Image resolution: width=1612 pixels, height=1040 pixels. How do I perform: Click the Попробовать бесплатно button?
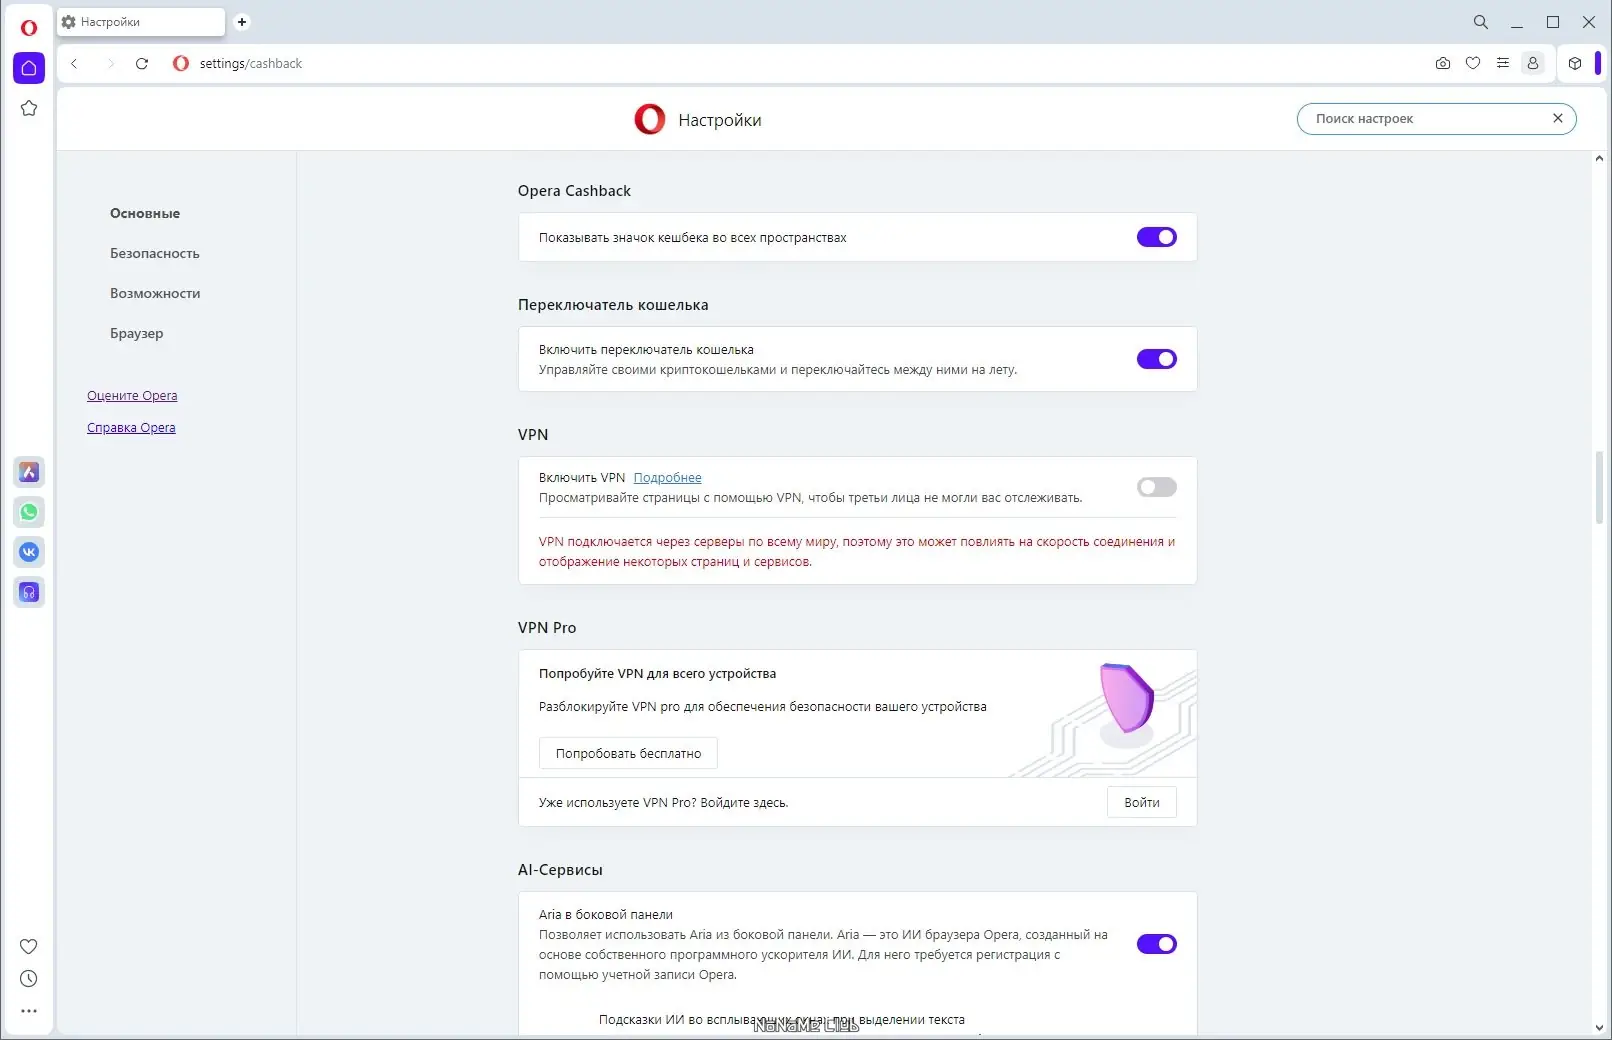[628, 753]
